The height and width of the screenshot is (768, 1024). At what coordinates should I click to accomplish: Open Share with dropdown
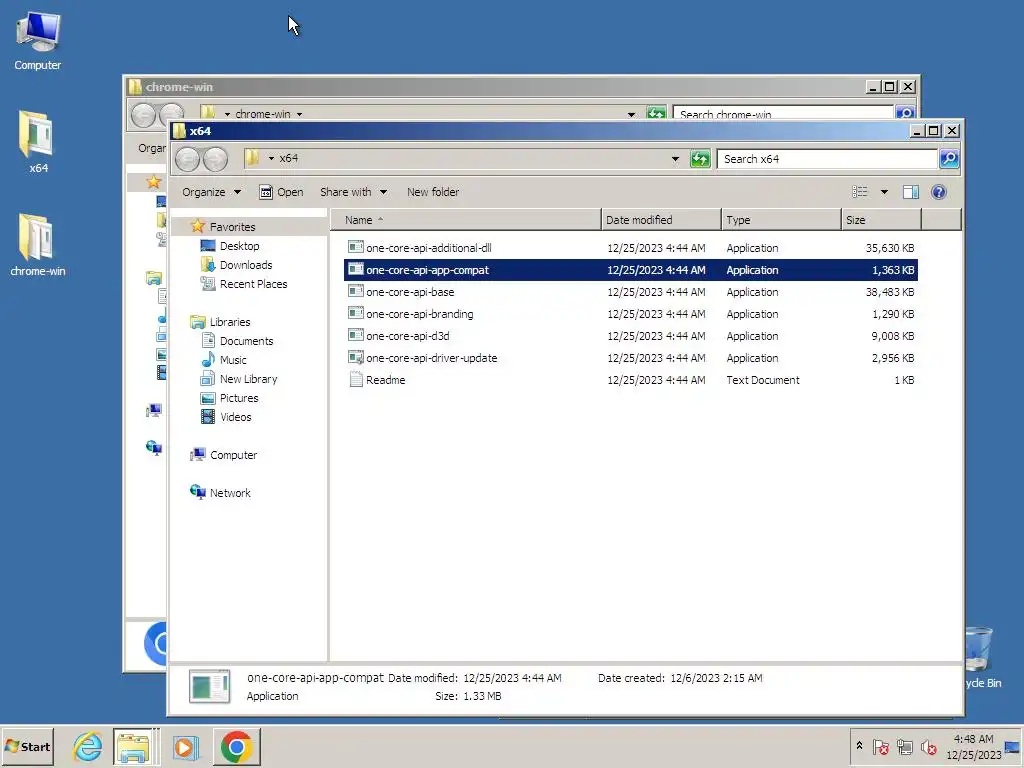[353, 192]
